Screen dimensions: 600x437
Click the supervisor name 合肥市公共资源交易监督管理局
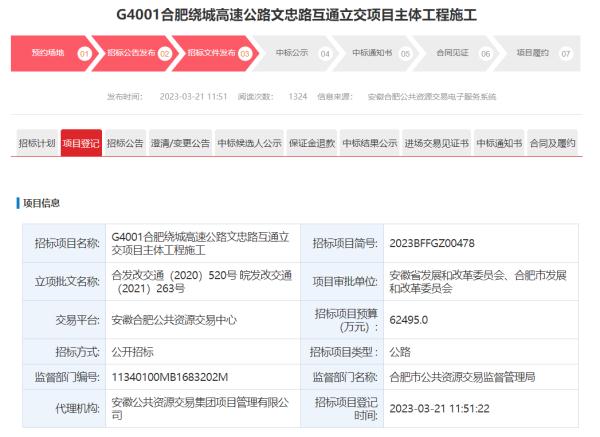[462, 377]
